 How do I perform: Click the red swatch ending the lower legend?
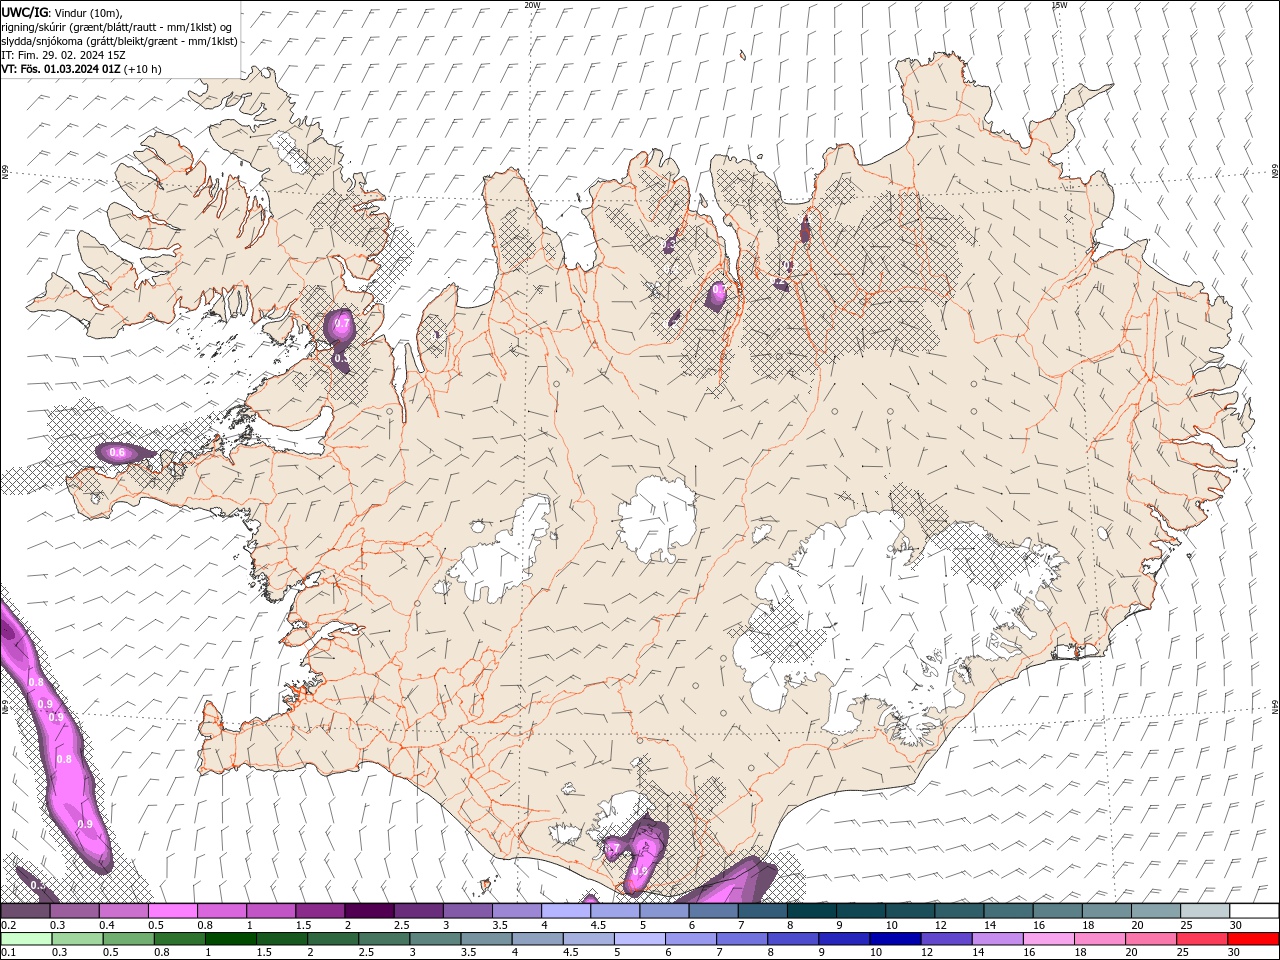pyautogui.click(x=1253, y=939)
